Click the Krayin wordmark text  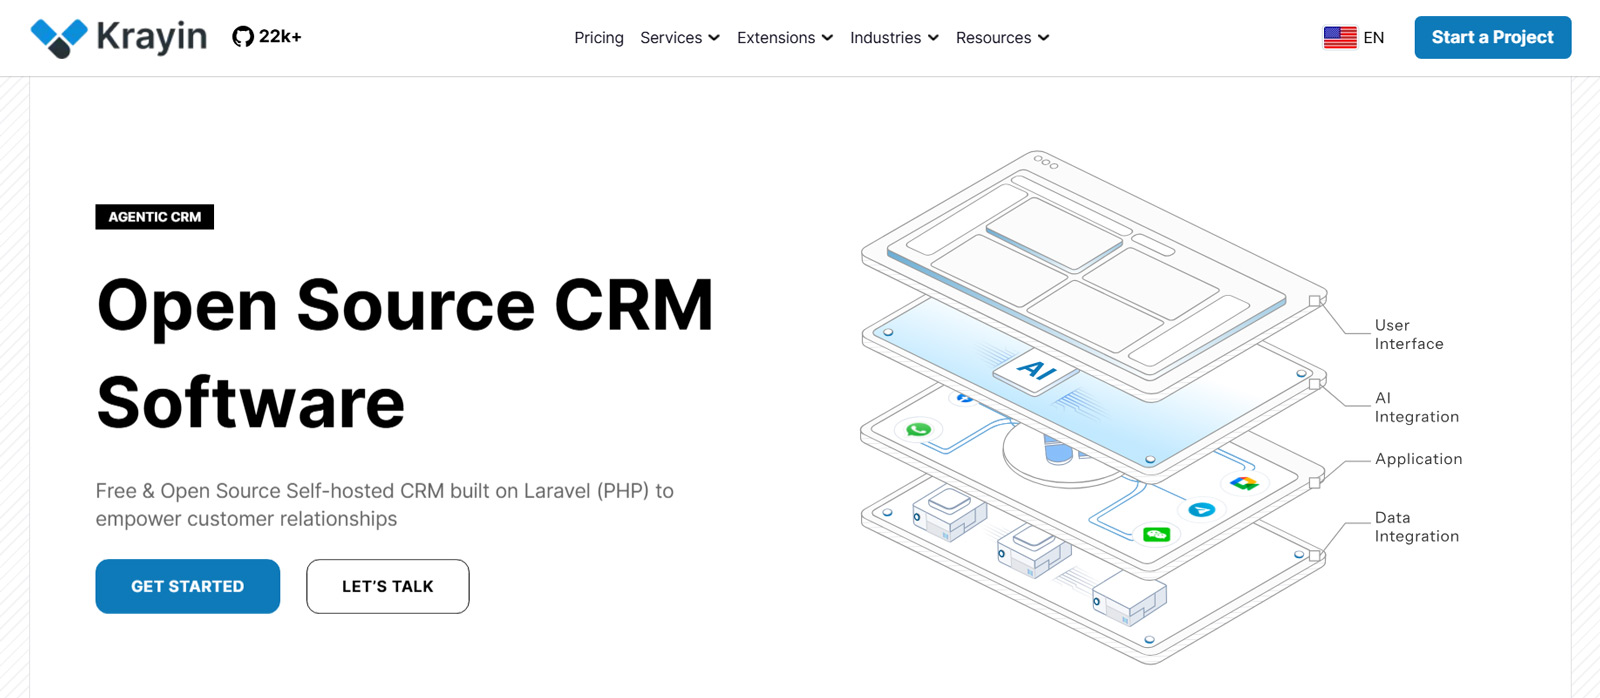(152, 37)
